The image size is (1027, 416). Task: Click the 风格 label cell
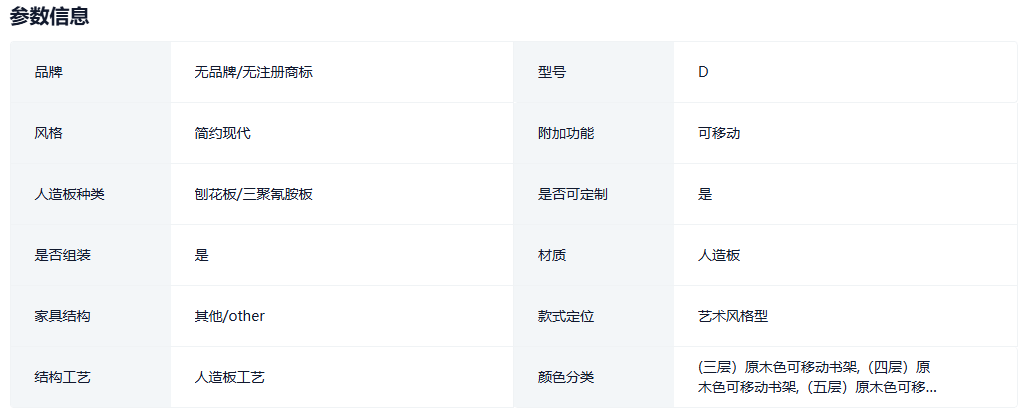(48, 133)
